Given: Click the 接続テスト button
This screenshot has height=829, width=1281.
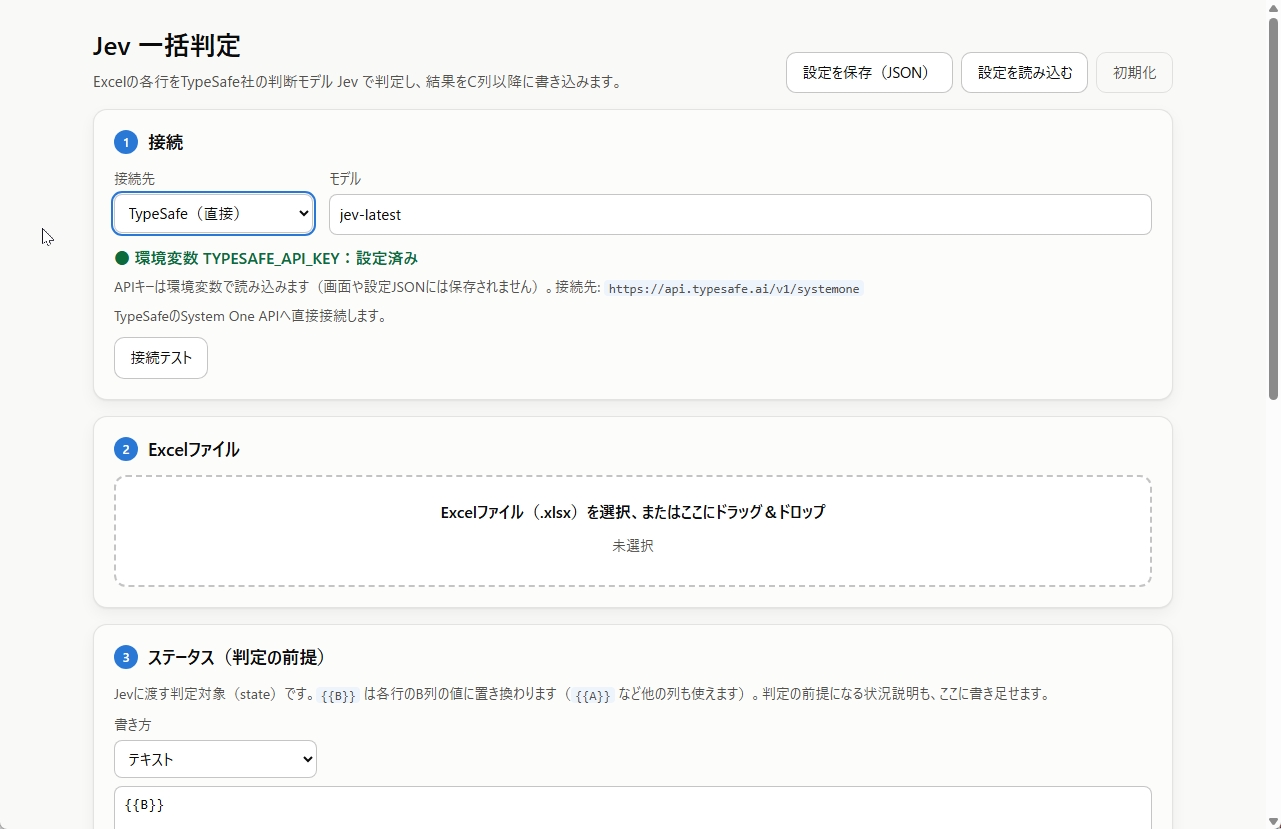Looking at the screenshot, I should [x=161, y=358].
